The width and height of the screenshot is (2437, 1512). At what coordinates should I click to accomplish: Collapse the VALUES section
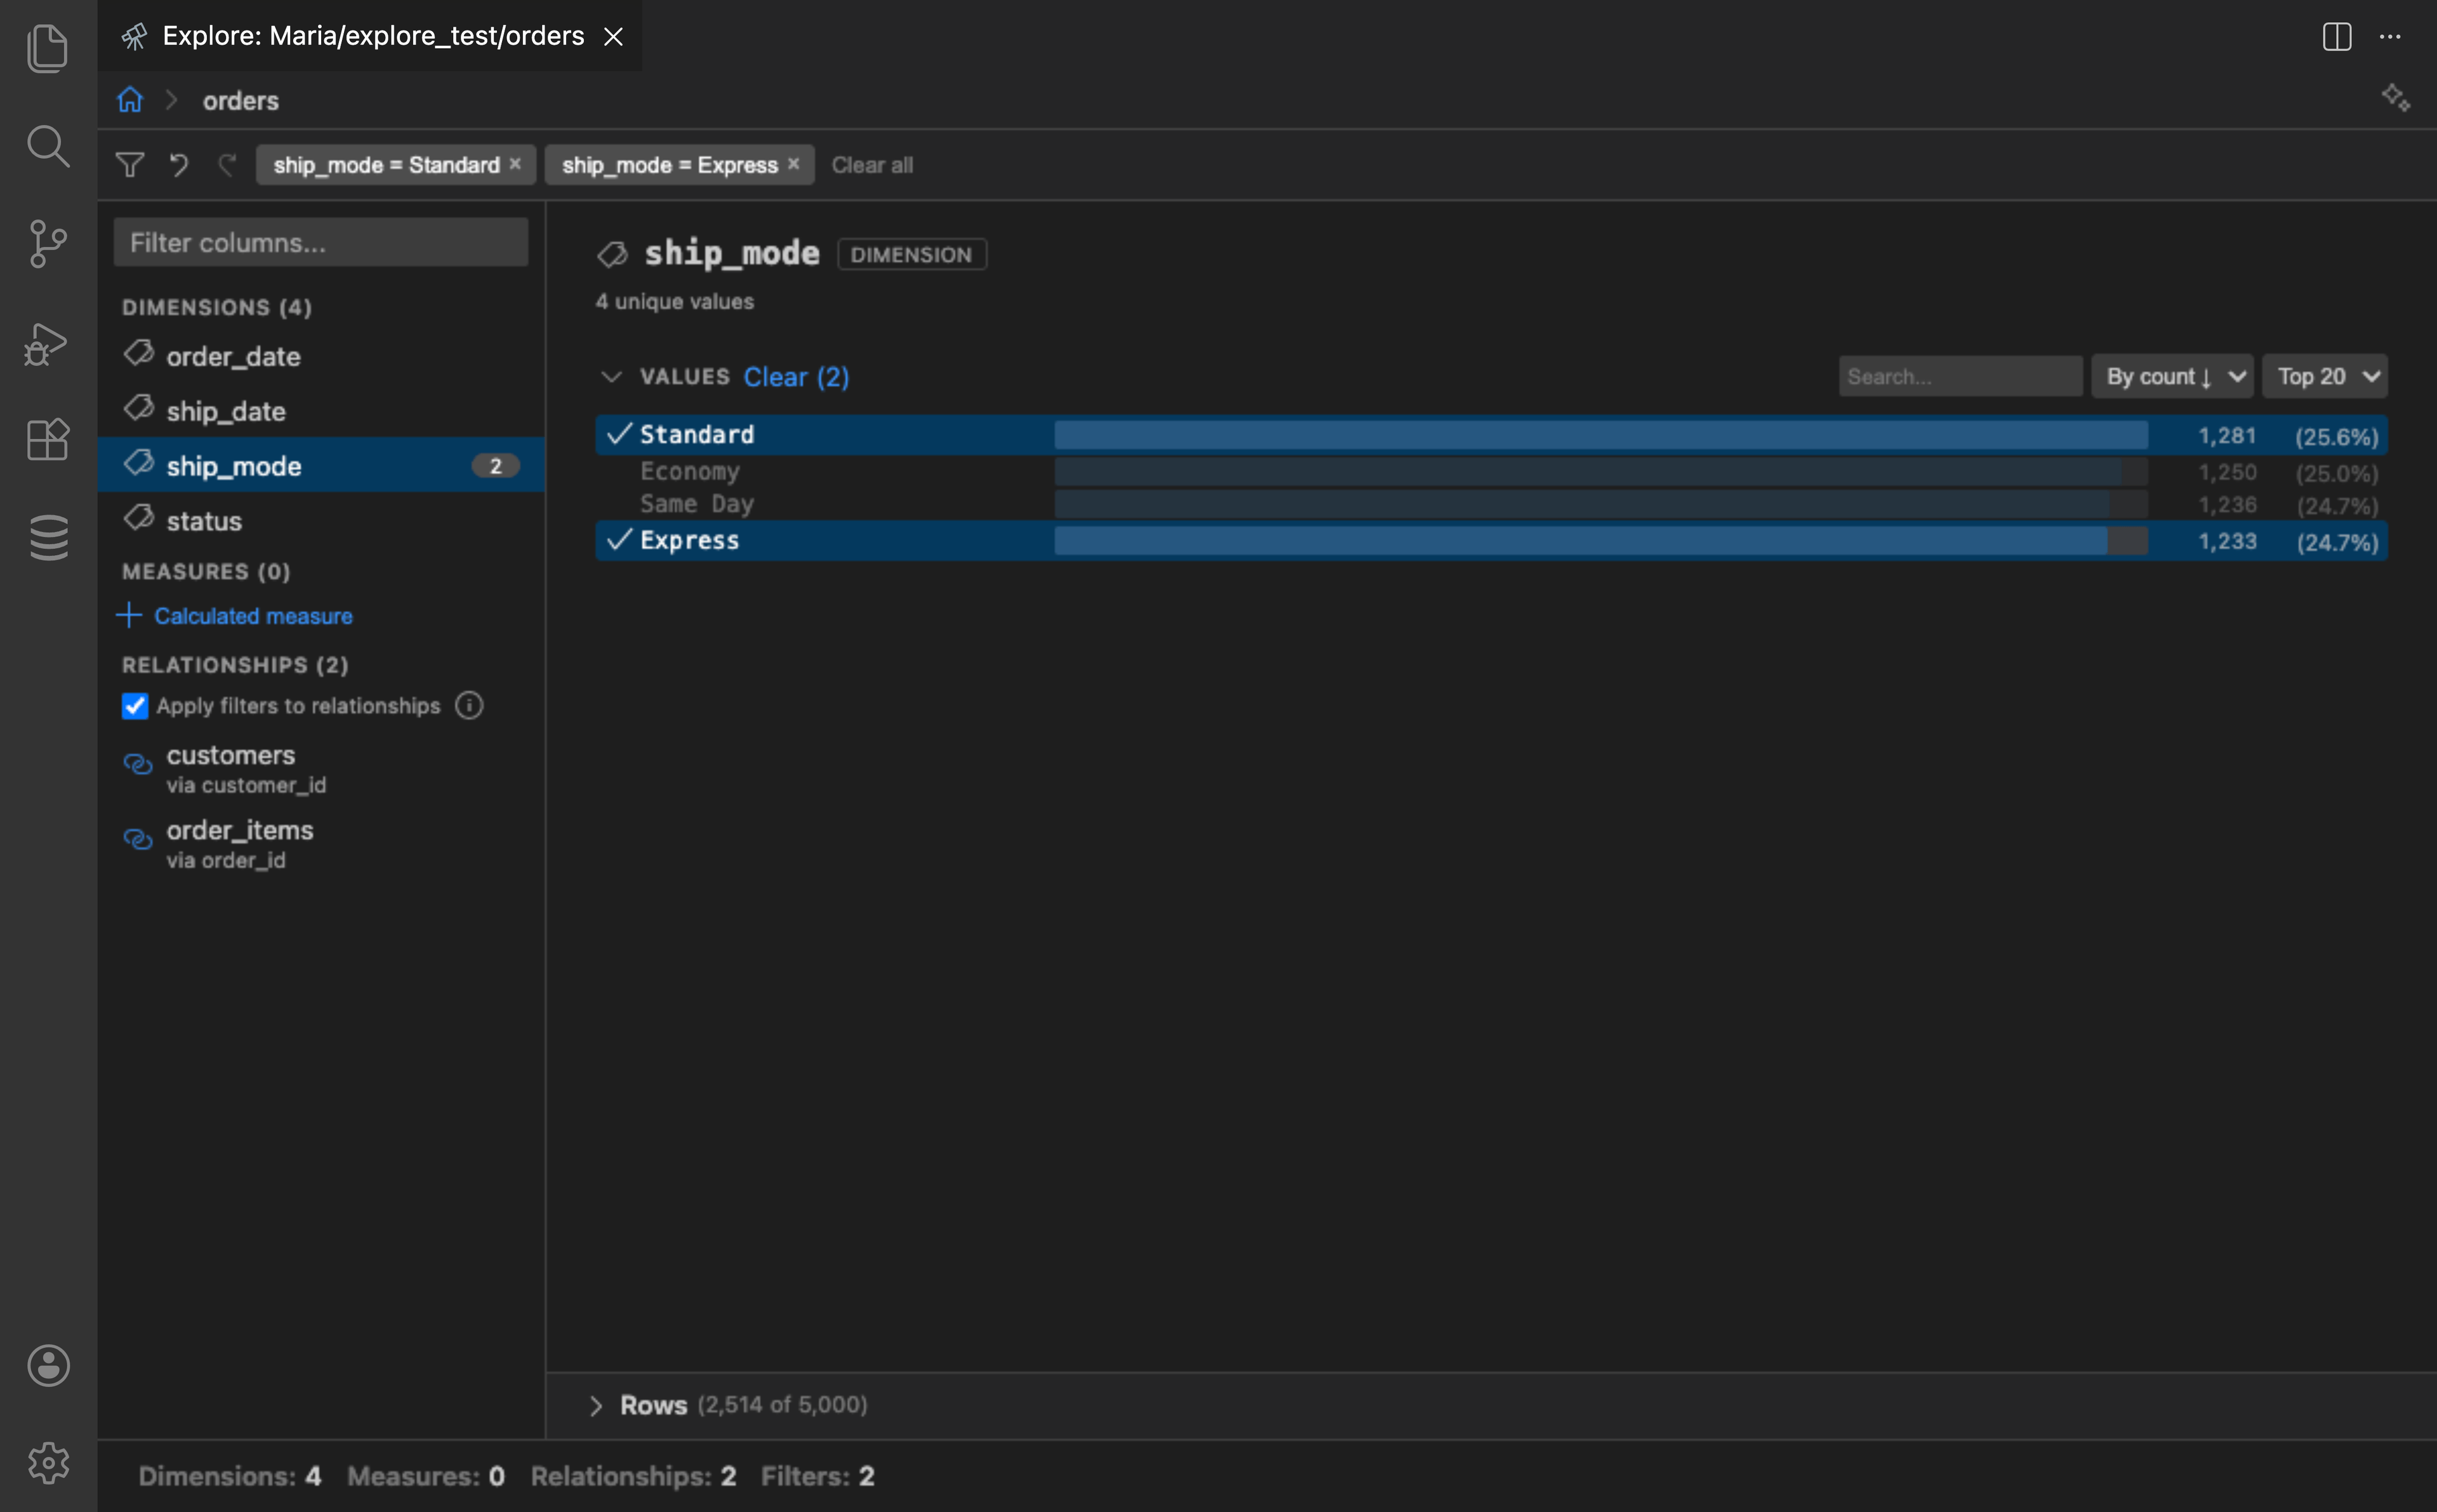611,377
